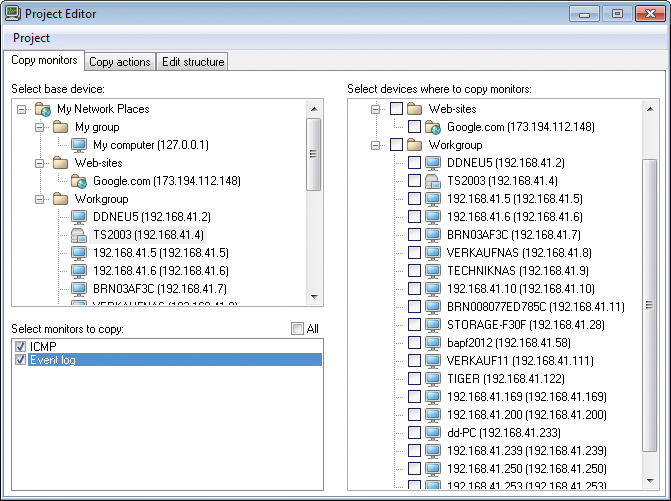Click BRN03AF3C monitor icon in base device tree
The width and height of the screenshot is (671, 501).
coord(79,289)
